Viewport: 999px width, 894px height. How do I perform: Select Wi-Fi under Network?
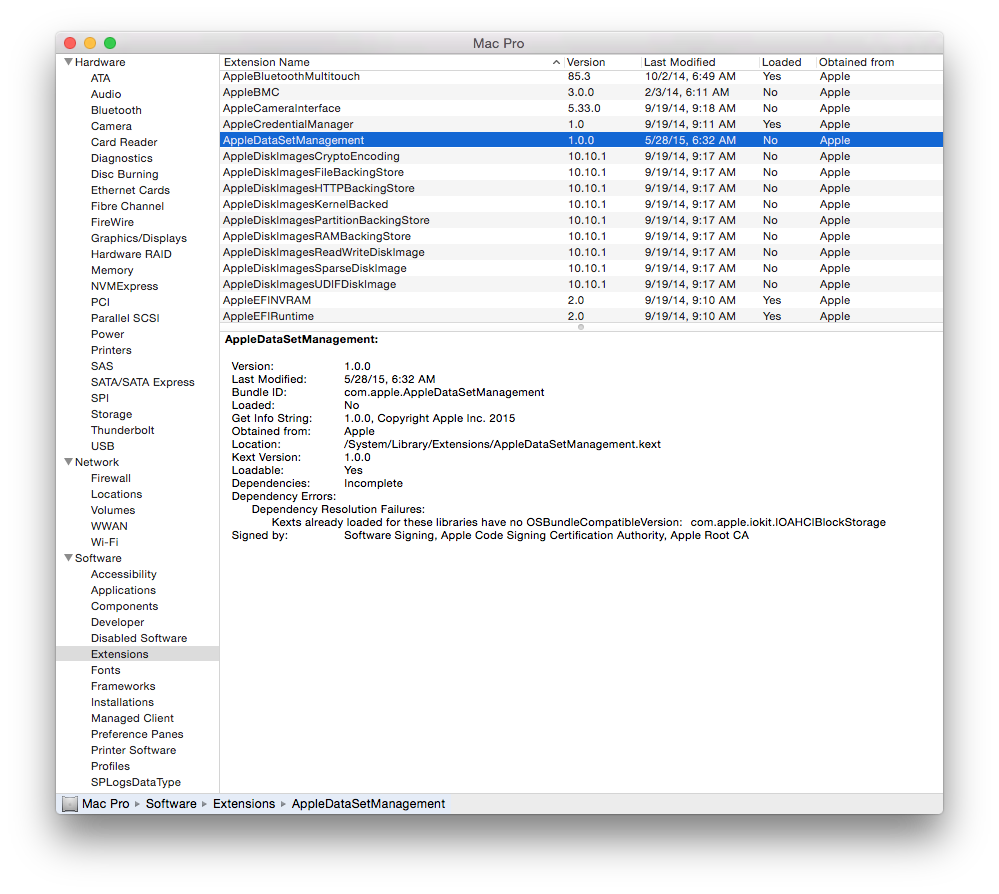click(x=104, y=542)
